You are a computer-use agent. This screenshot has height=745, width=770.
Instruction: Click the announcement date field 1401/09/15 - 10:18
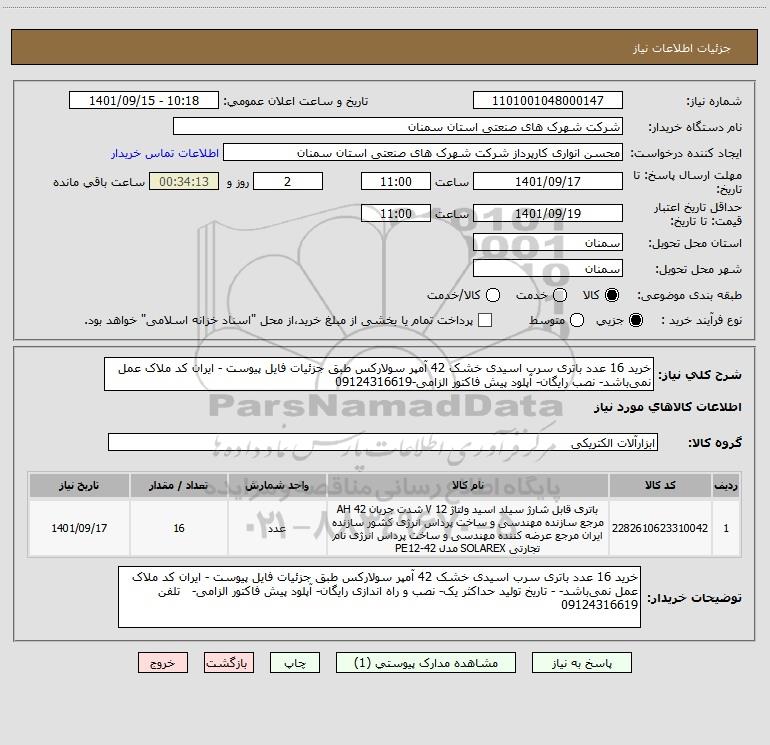(x=144, y=101)
